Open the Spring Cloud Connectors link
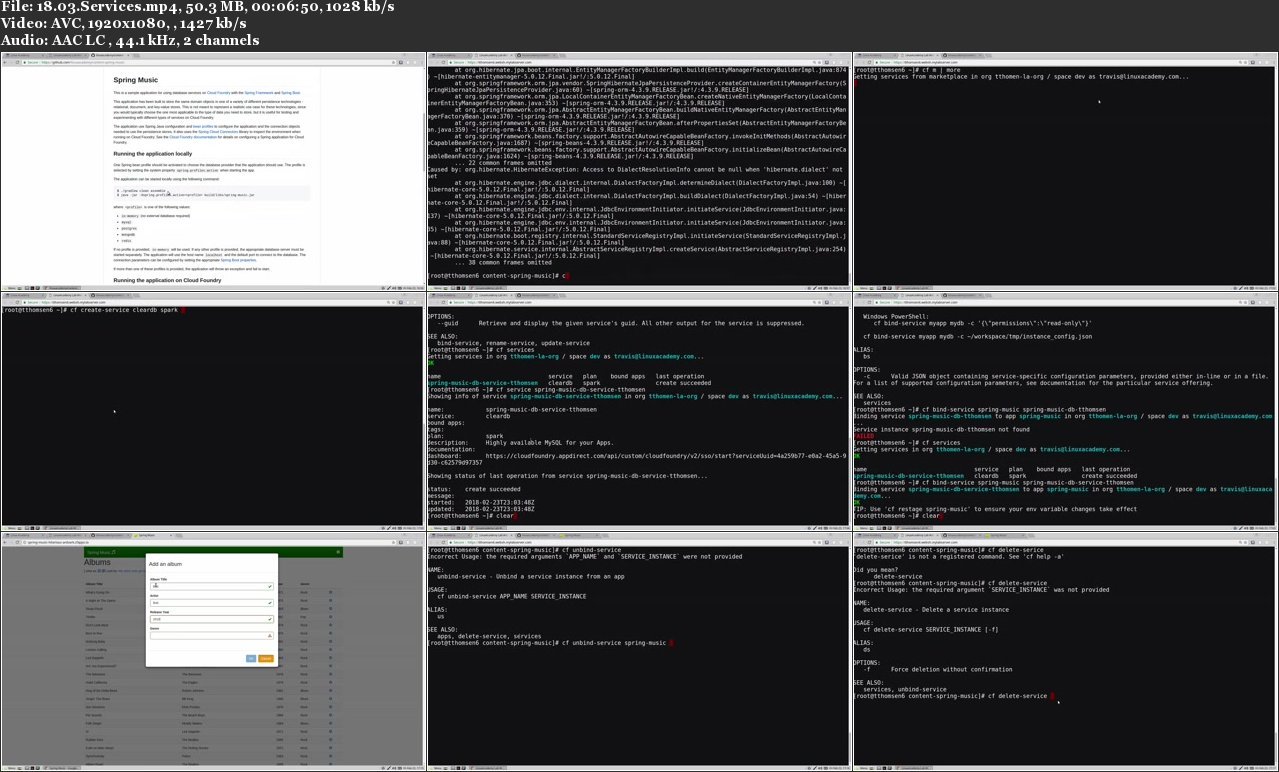The width and height of the screenshot is (1279, 772). (218, 131)
